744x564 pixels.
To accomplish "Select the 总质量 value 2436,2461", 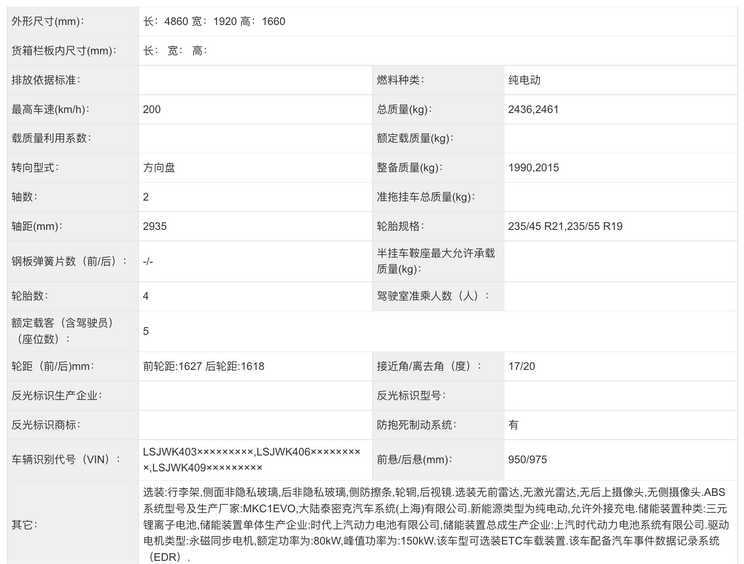I will tap(534, 109).
